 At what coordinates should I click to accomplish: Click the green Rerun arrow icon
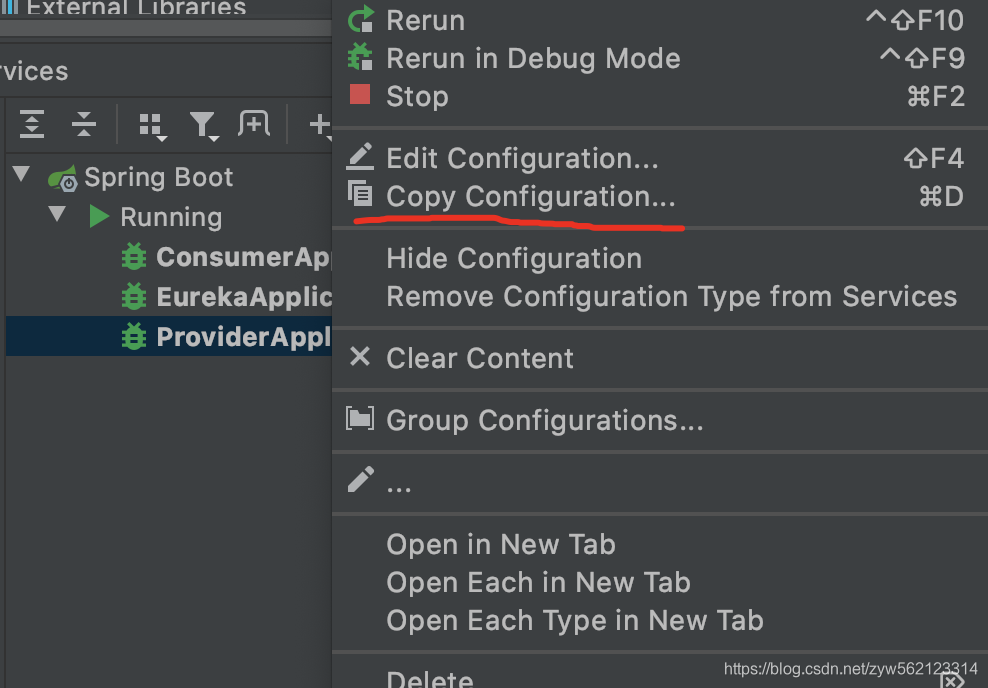[360, 19]
